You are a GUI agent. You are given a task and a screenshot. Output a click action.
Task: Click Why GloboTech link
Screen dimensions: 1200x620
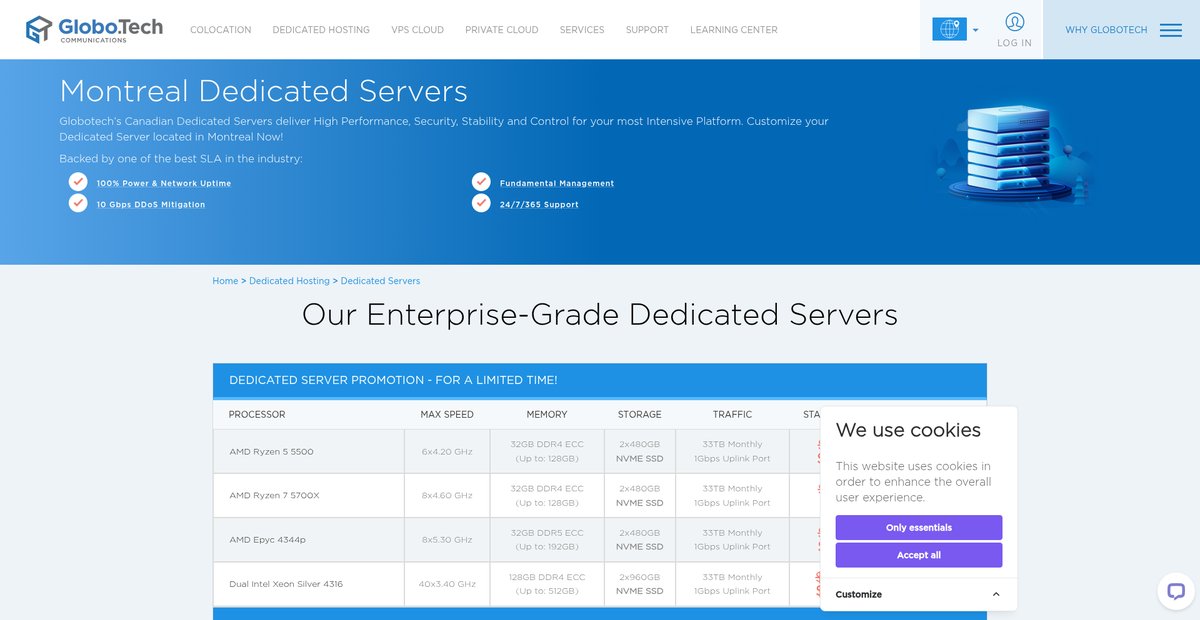click(1106, 30)
